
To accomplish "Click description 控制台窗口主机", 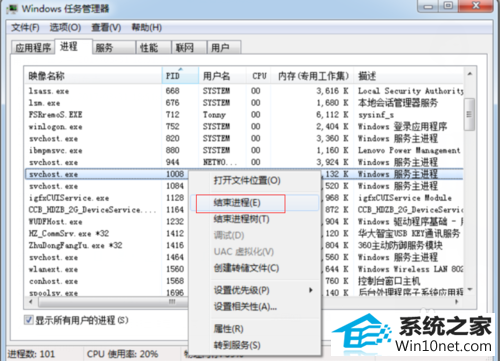I will click(x=389, y=281).
